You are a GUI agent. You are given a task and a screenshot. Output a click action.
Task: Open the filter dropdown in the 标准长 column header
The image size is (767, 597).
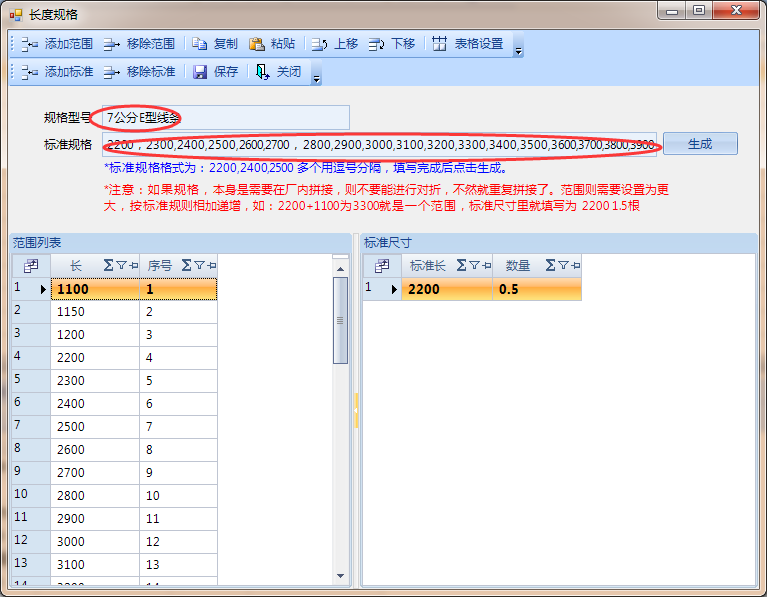coord(475,265)
